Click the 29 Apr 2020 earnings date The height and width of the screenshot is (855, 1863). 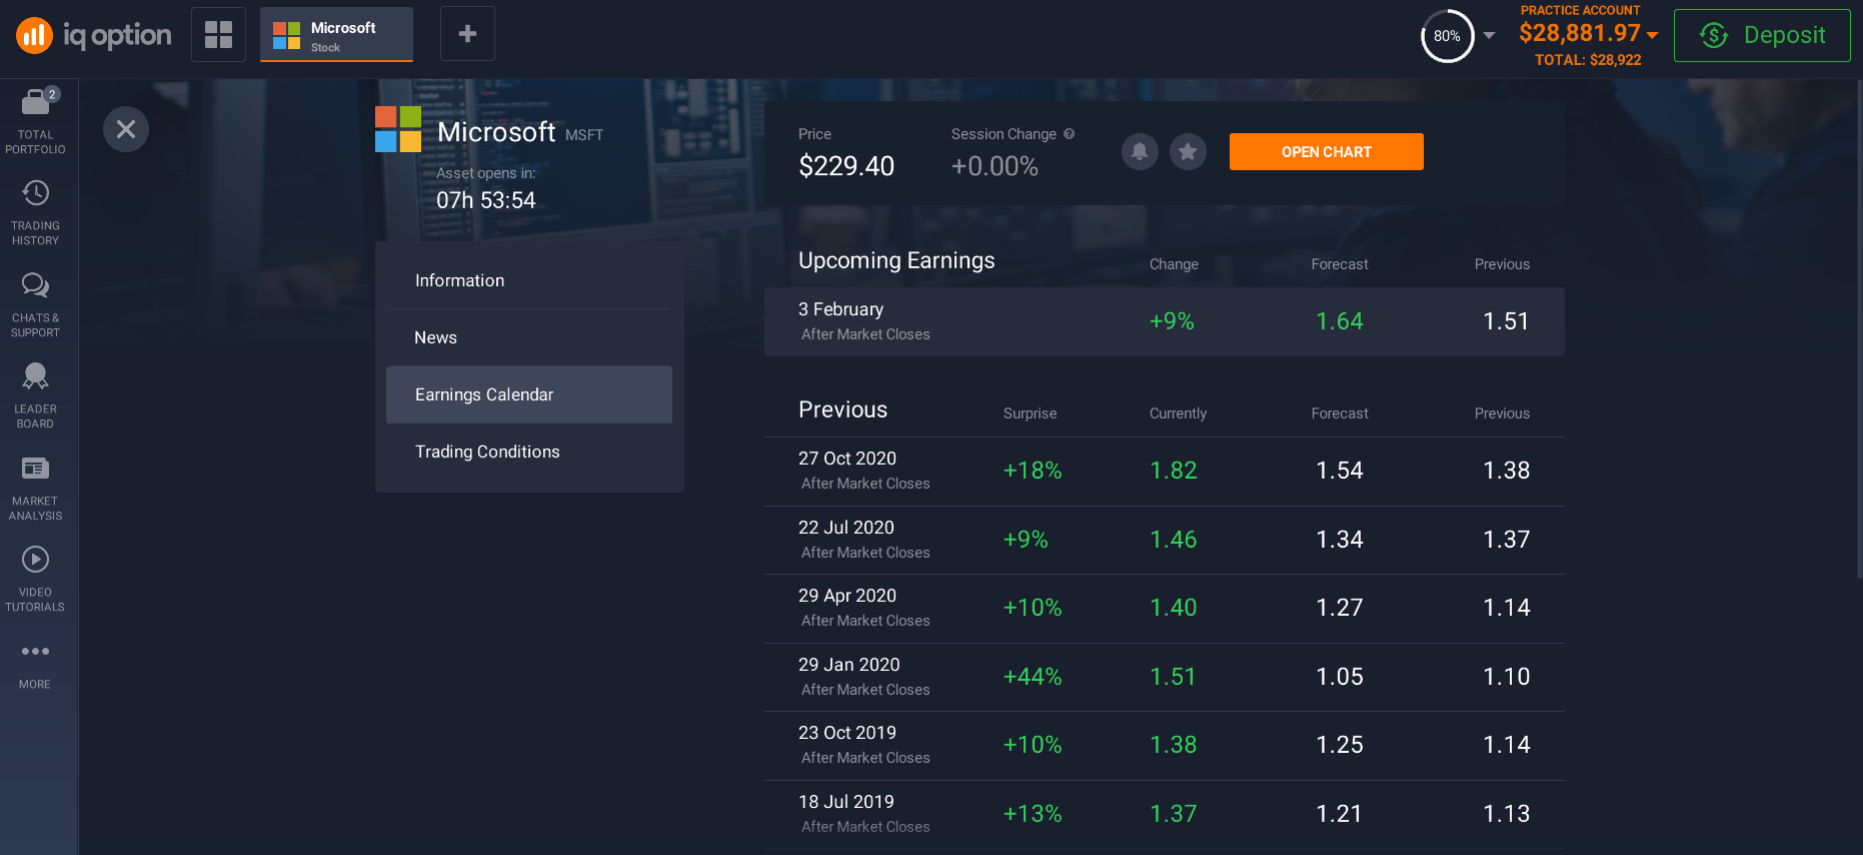(847, 595)
